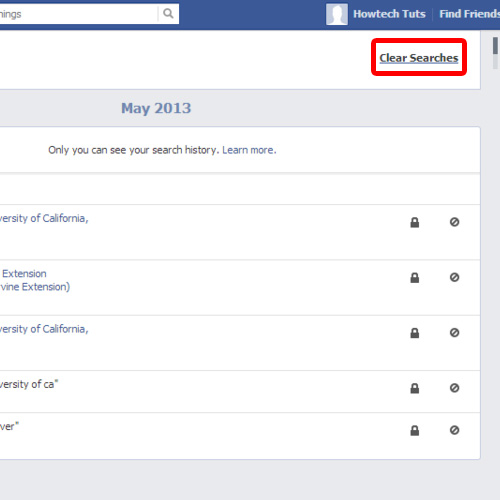This screenshot has width=500, height=500.
Task: Click lock icon on last search row
Action: 415,431
